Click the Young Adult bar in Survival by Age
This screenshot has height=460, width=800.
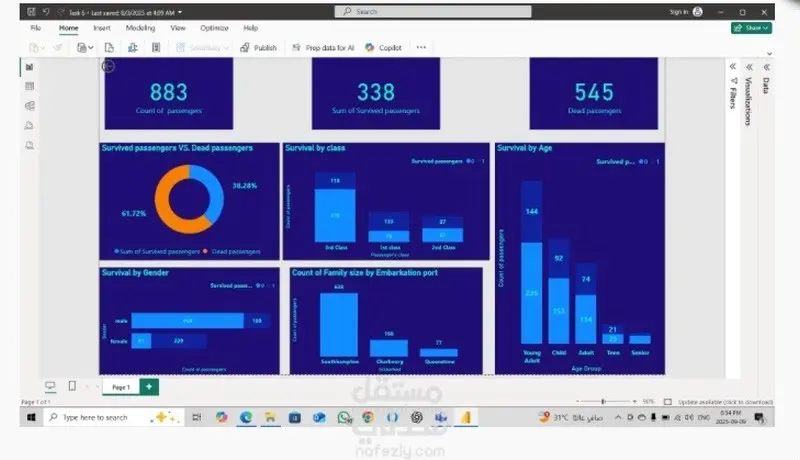[x=532, y=263]
